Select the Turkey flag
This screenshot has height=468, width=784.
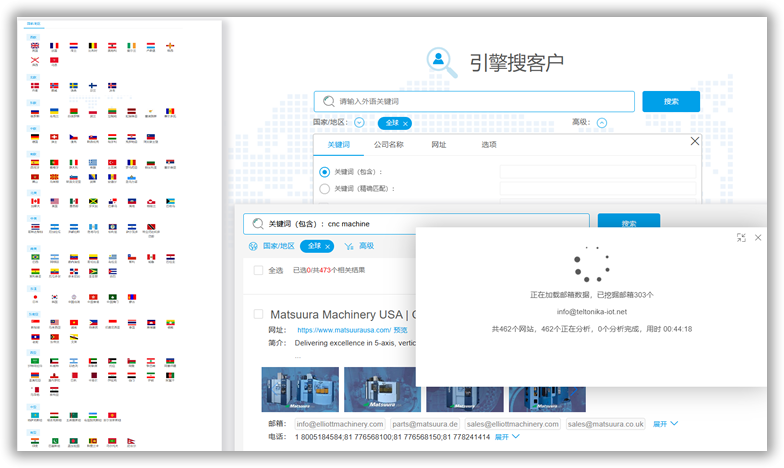coord(112,162)
